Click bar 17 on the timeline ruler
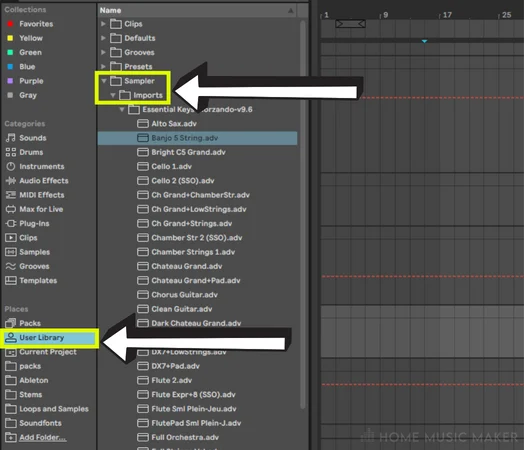The image size is (524, 450). click(x=446, y=15)
